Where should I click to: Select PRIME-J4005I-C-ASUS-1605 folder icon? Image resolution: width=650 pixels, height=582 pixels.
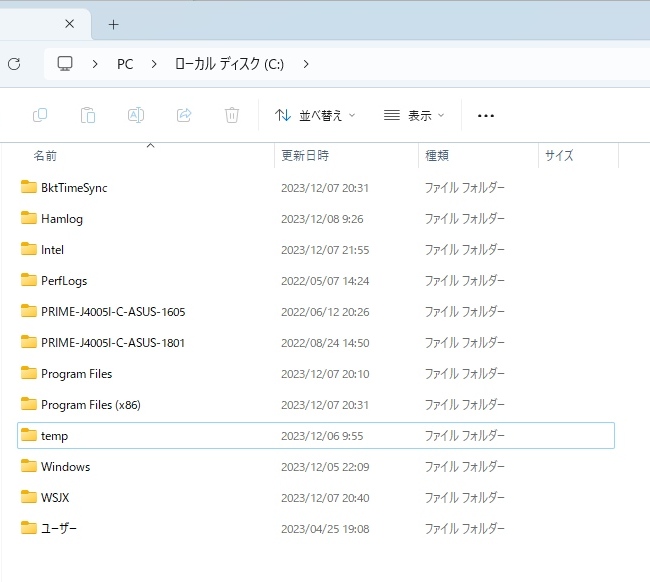click(x=29, y=311)
